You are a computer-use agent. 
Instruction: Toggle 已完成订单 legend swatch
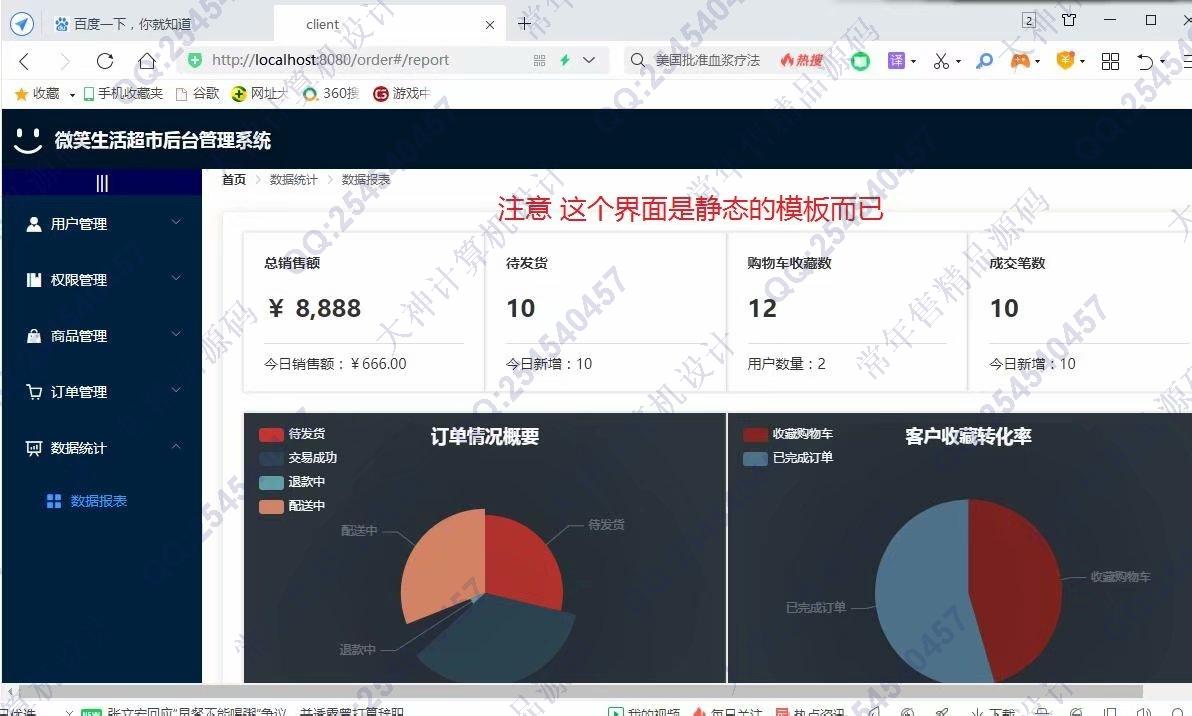coord(756,458)
